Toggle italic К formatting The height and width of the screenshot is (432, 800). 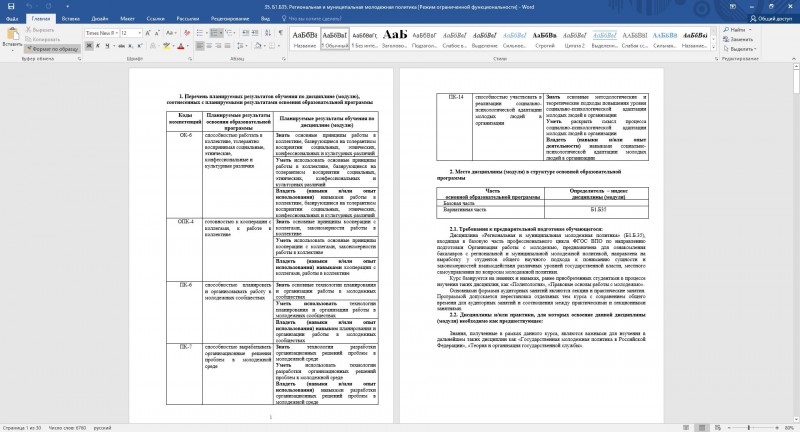pos(98,46)
